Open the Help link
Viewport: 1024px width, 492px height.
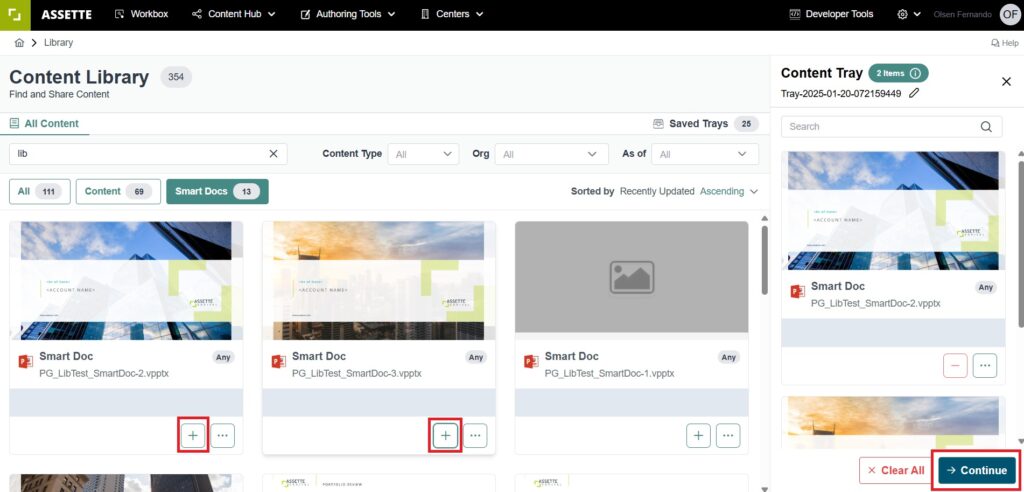(1004, 43)
